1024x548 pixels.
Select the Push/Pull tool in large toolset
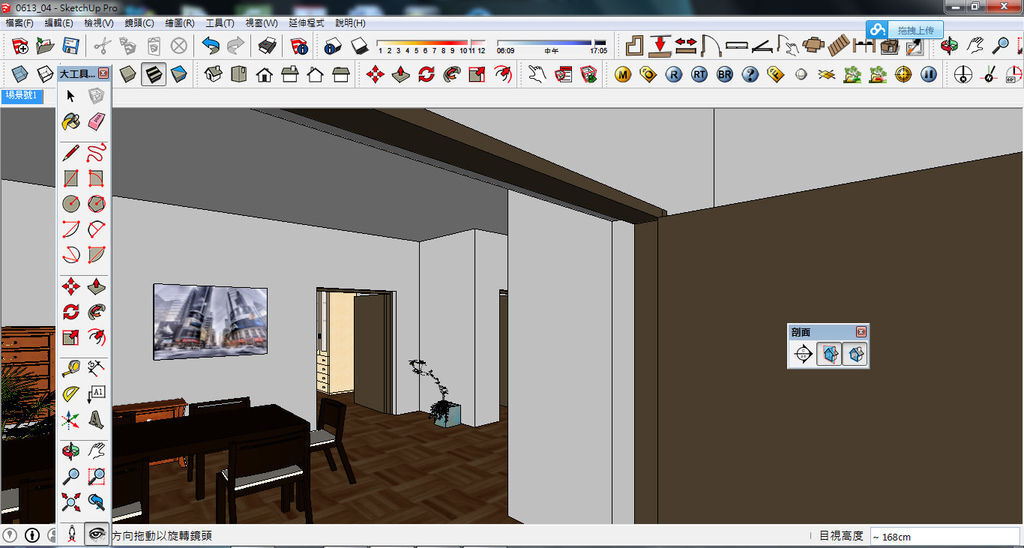[x=97, y=286]
